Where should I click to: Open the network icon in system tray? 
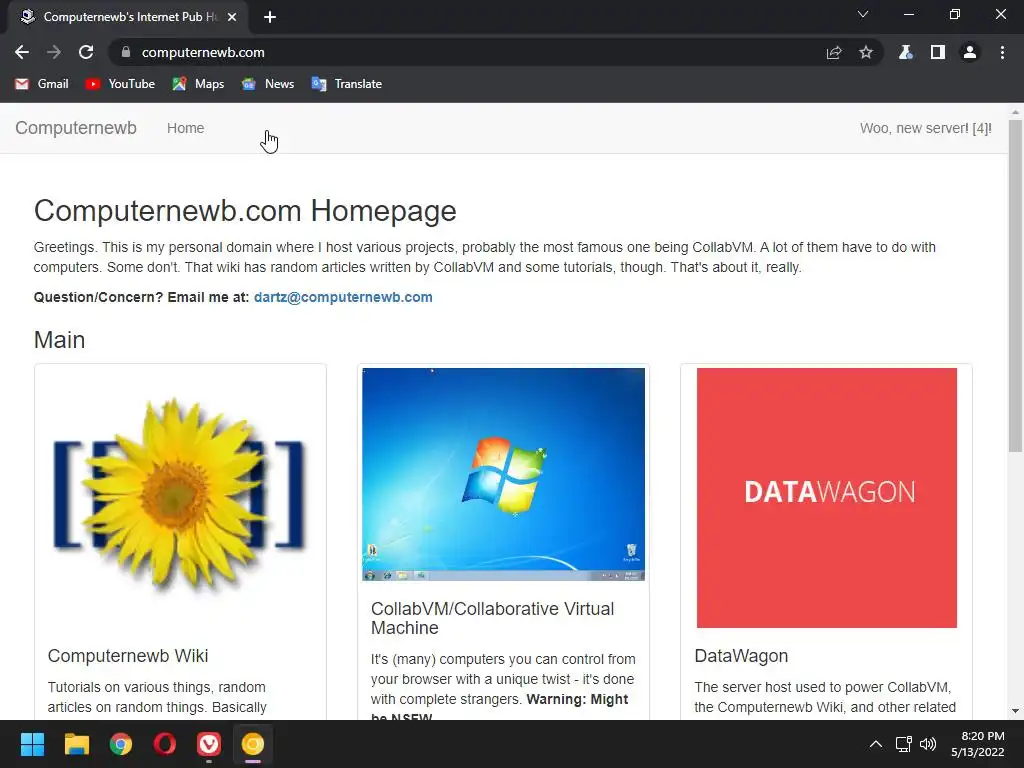click(x=904, y=744)
